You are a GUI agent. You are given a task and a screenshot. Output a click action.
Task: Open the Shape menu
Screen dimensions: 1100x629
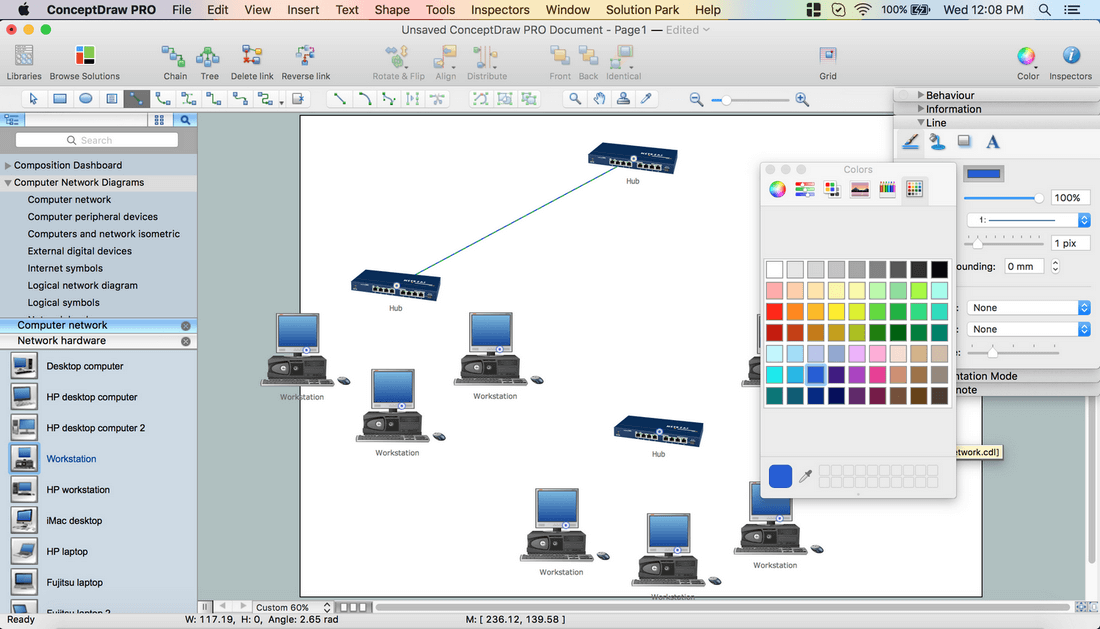point(392,10)
